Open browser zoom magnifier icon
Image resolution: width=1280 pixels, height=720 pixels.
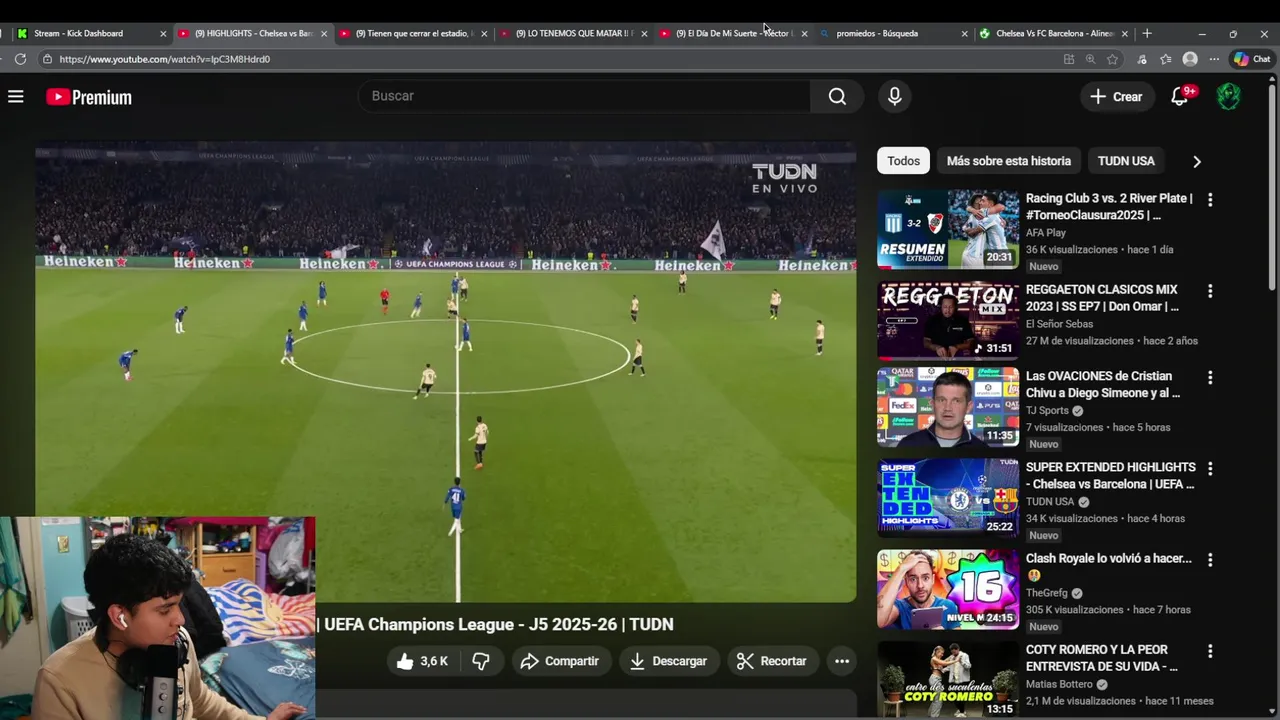click(x=1090, y=59)
